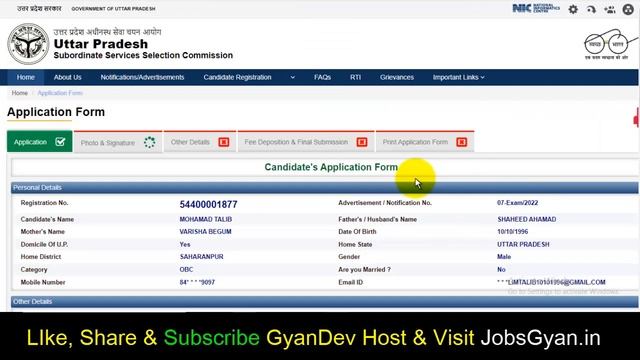Click the Other Details section header bar
The width and height of the screenshot is (640, 360).
click(x=324, y=302)
